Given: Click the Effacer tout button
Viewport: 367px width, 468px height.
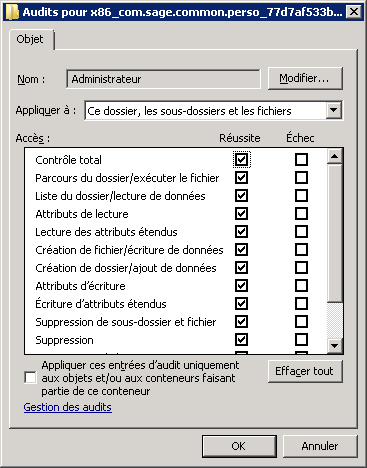Looking at the screenshot, I should click(305, 371).
